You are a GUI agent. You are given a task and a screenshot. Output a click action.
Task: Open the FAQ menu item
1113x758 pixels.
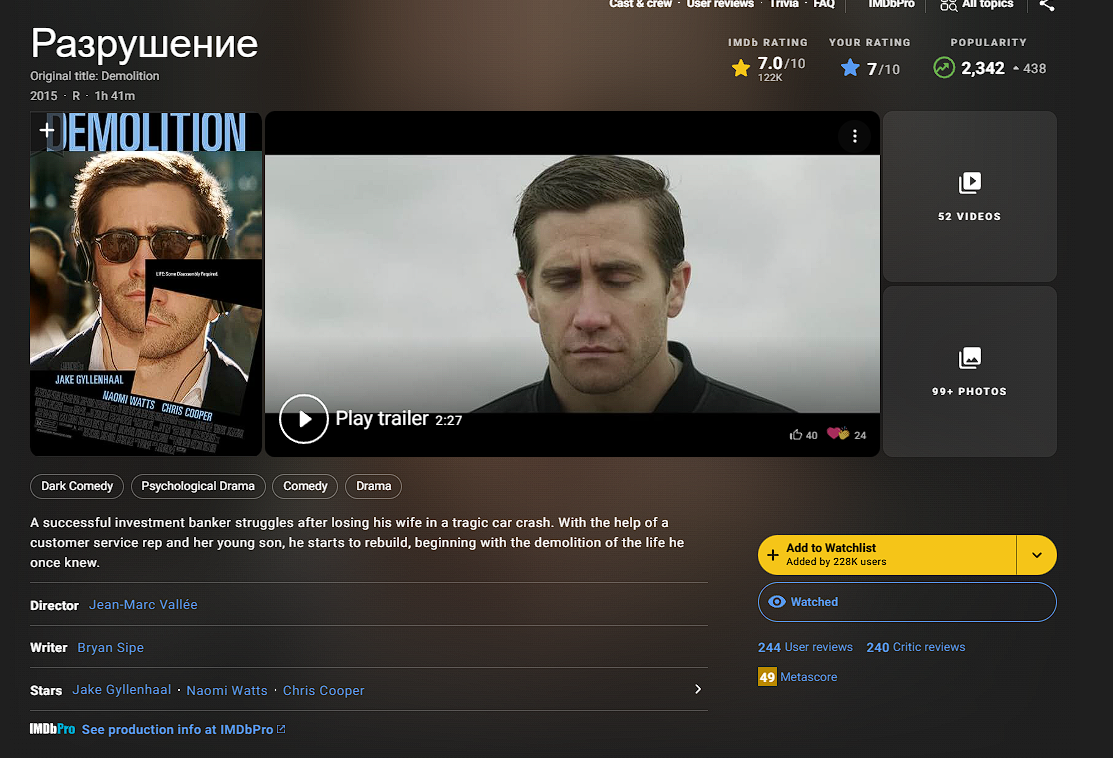(824, 4)
